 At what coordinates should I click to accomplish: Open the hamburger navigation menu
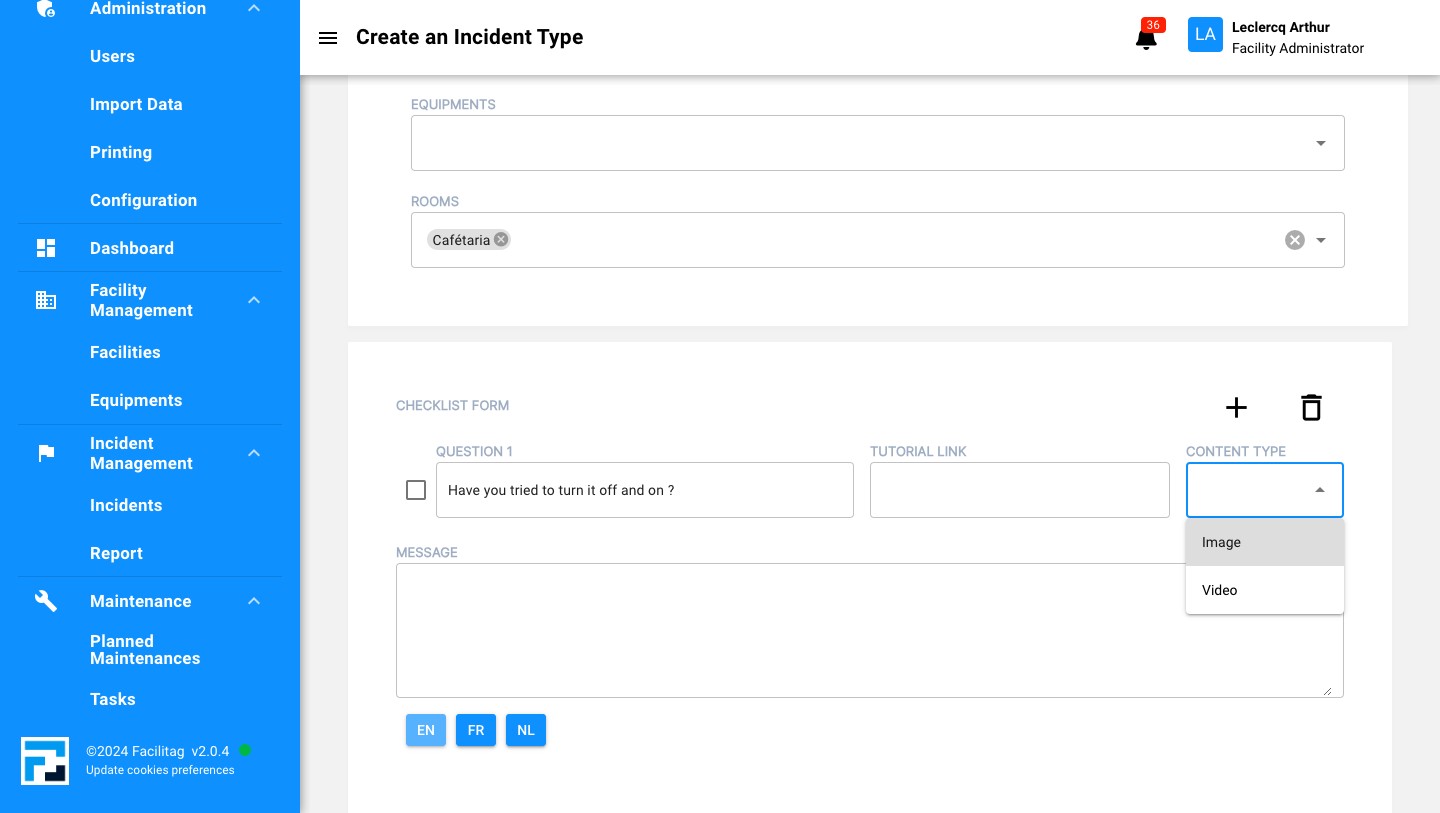(x=328, y=38)
